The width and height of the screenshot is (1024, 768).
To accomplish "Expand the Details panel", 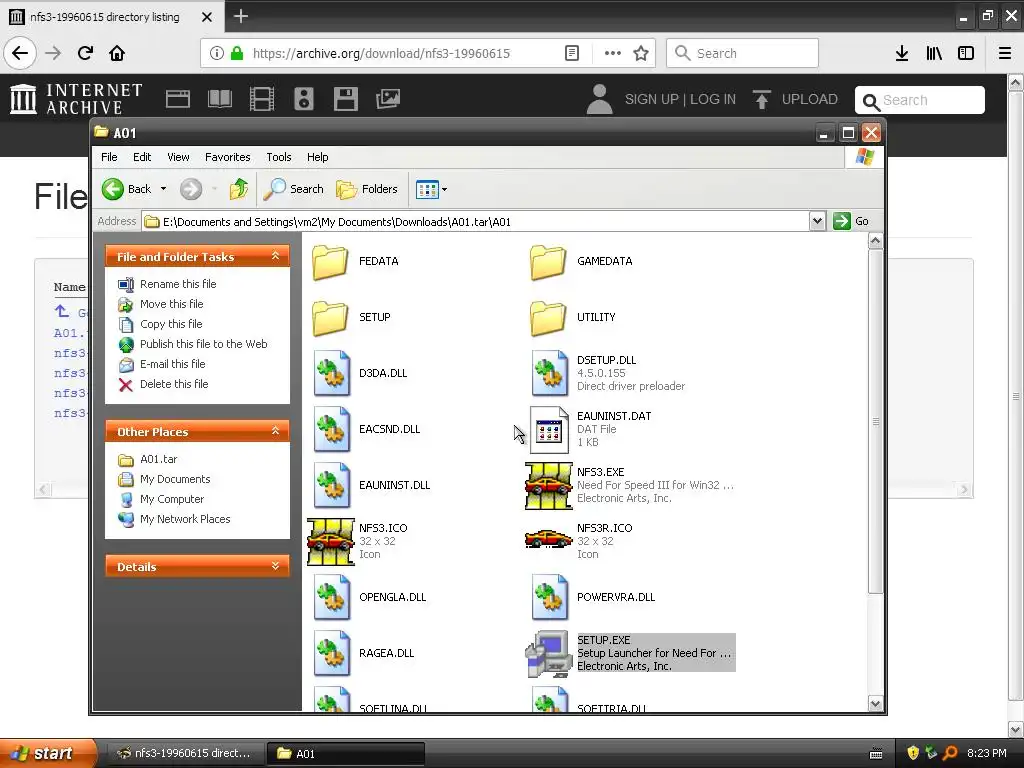I will click(x=275, y=566).
